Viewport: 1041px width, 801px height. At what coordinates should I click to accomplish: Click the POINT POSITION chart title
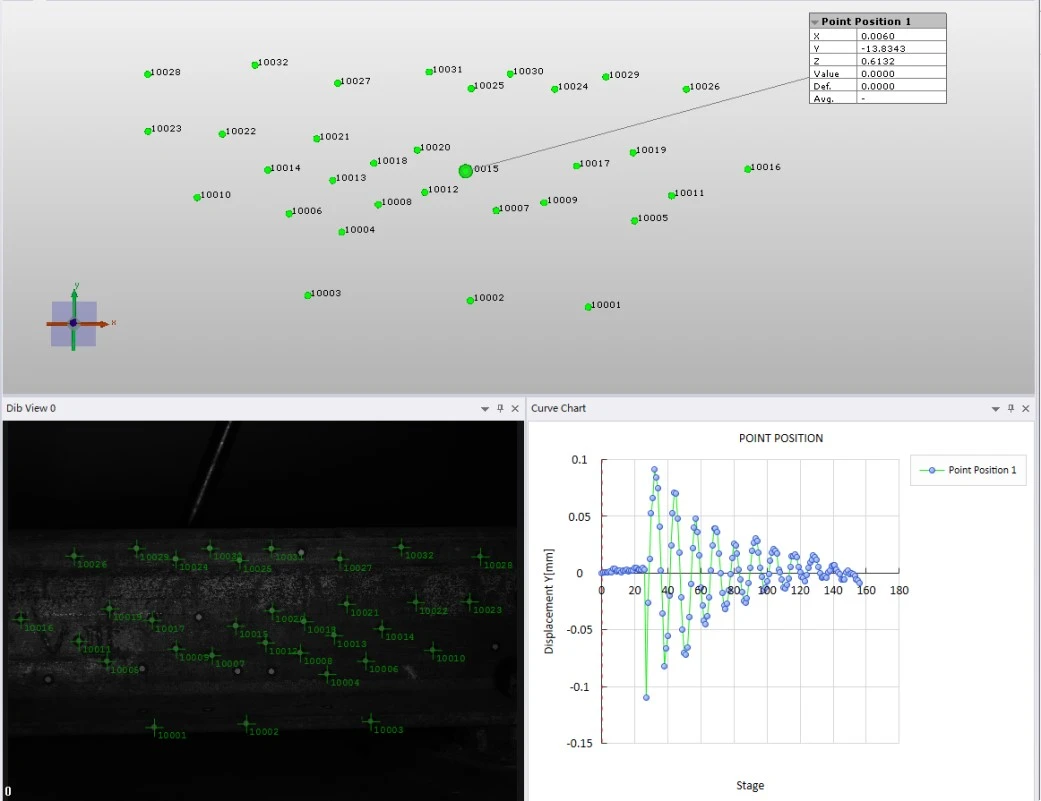[x=781, y=438]
